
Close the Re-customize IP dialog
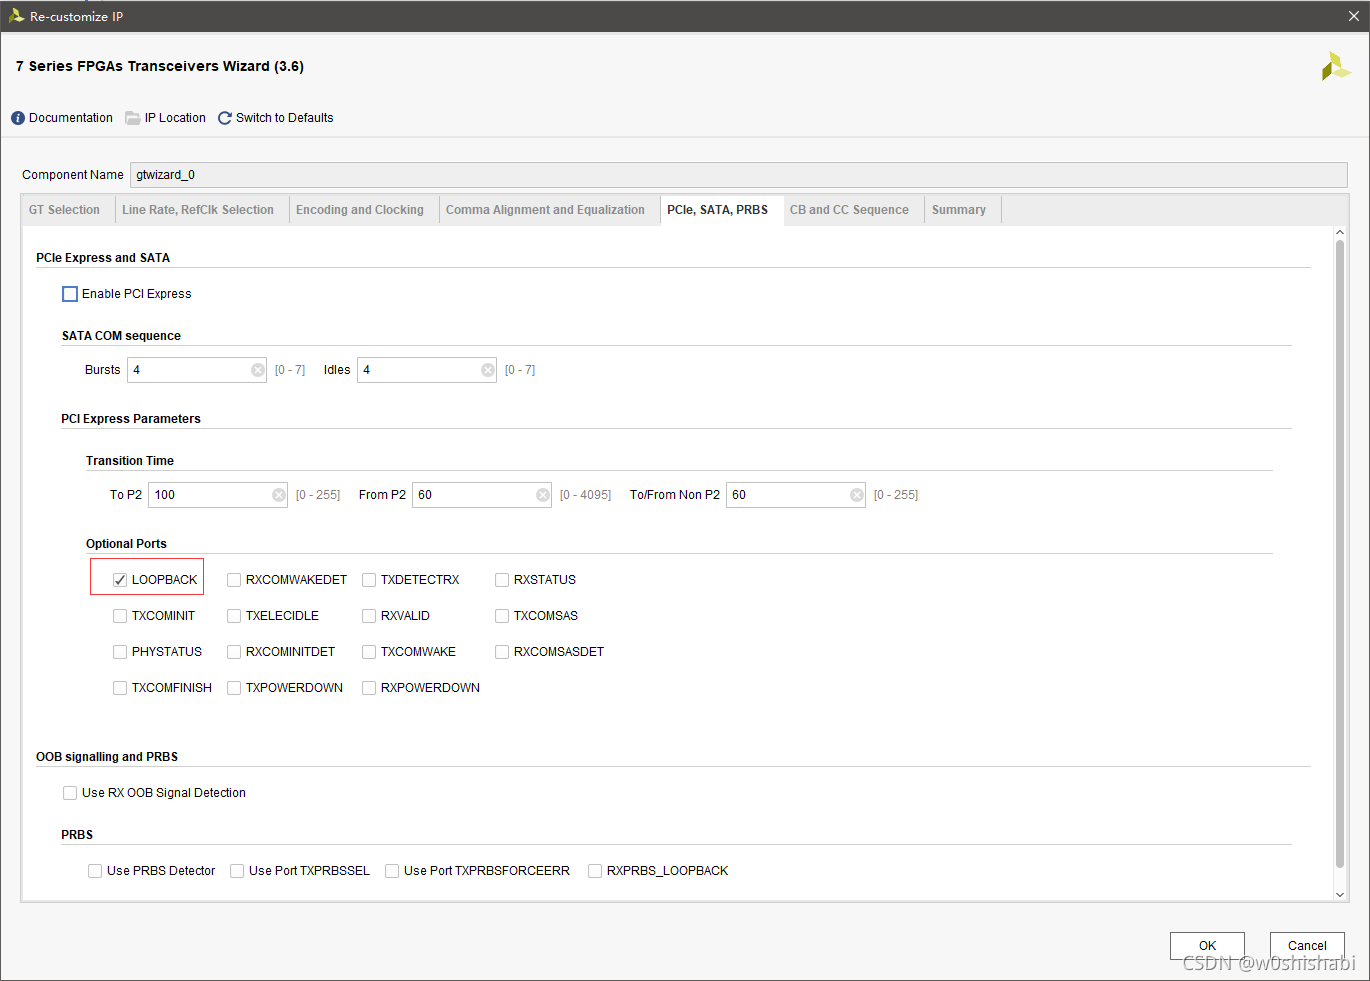(1354, 16)
